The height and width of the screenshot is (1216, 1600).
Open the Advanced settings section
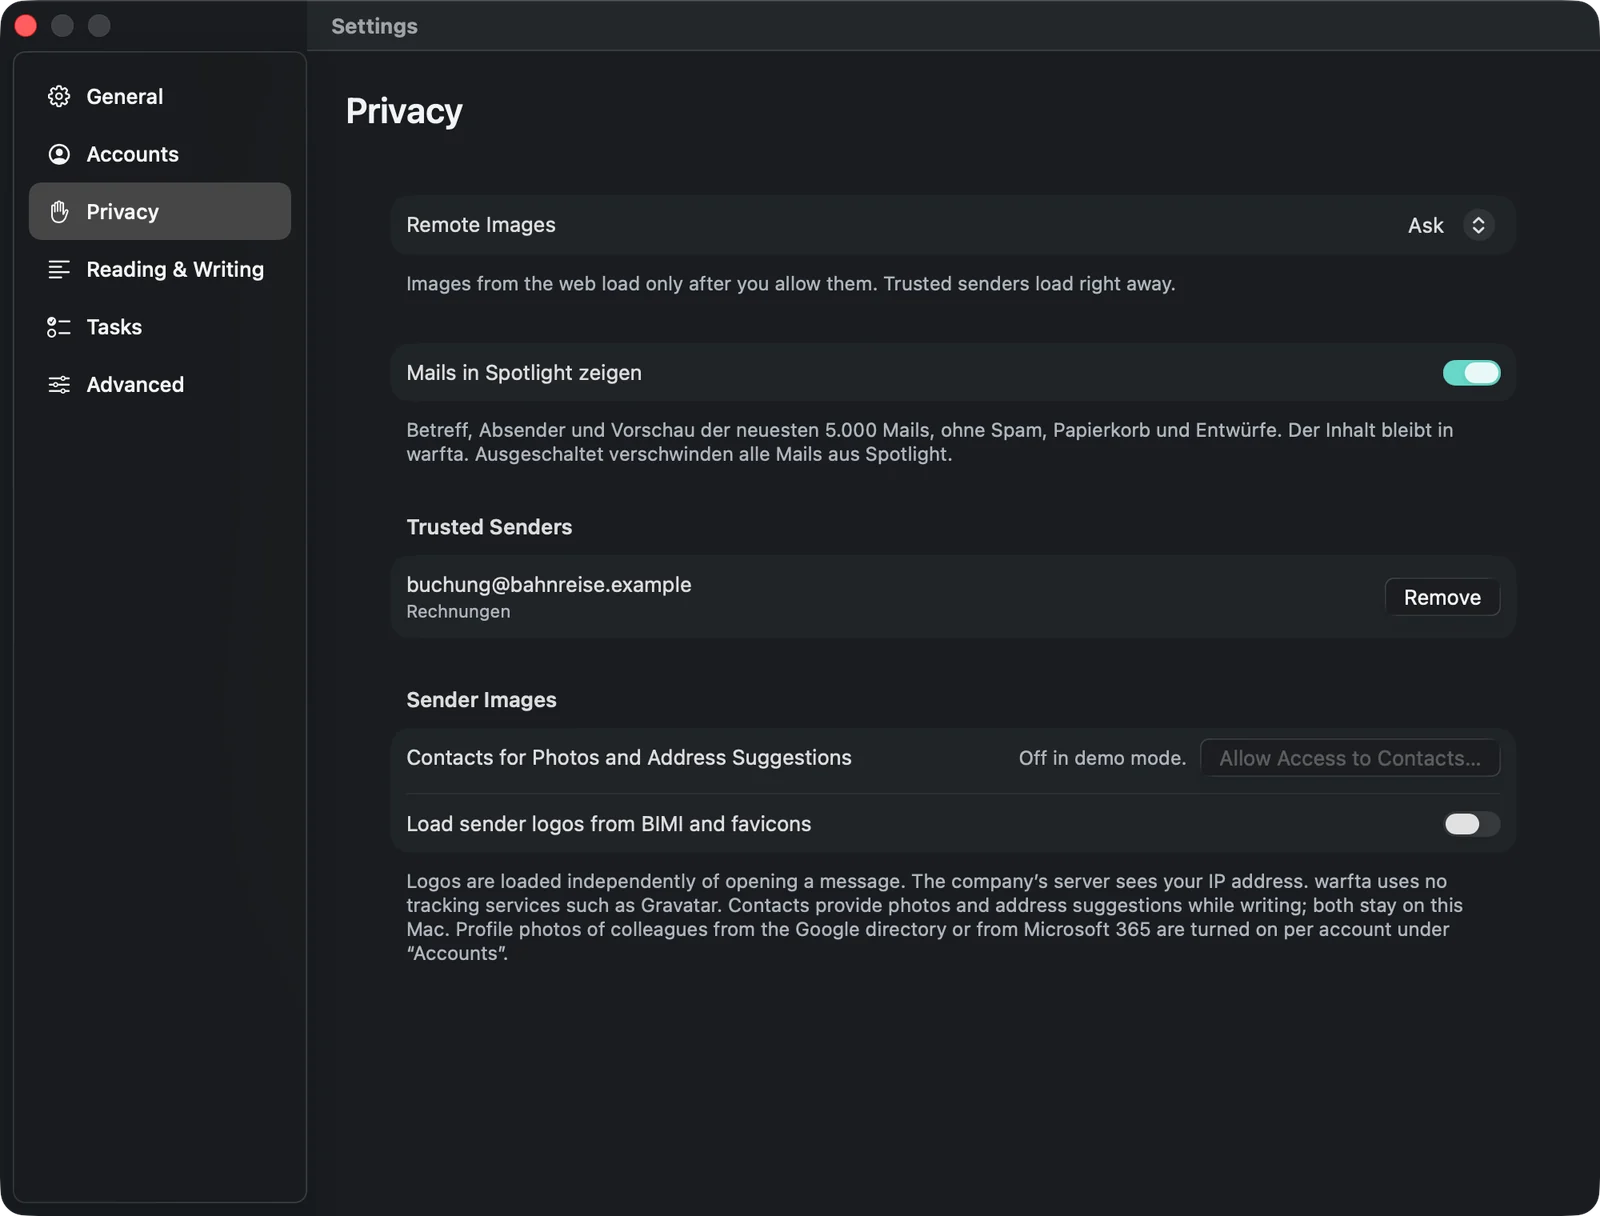160,384
